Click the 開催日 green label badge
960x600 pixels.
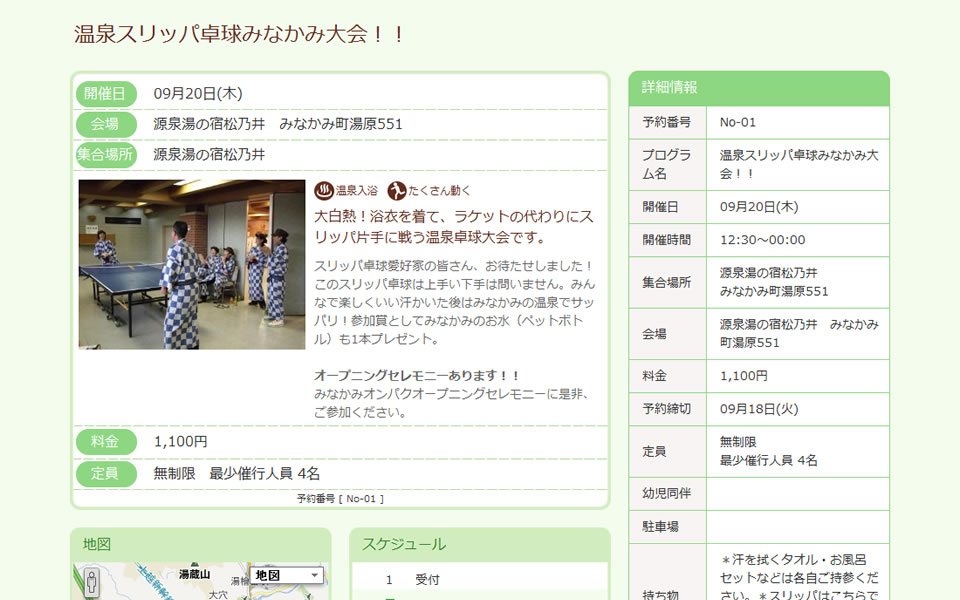tap(105, 94)
